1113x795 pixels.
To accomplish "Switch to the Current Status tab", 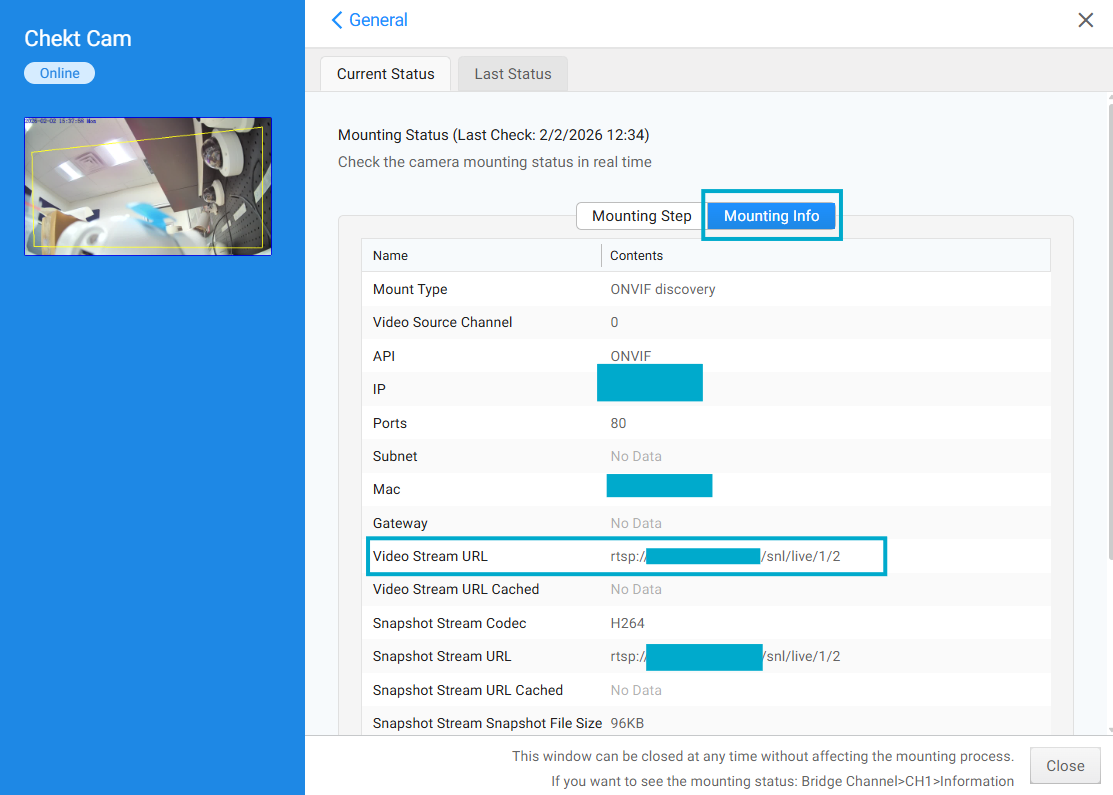I will tap(385, 74).
